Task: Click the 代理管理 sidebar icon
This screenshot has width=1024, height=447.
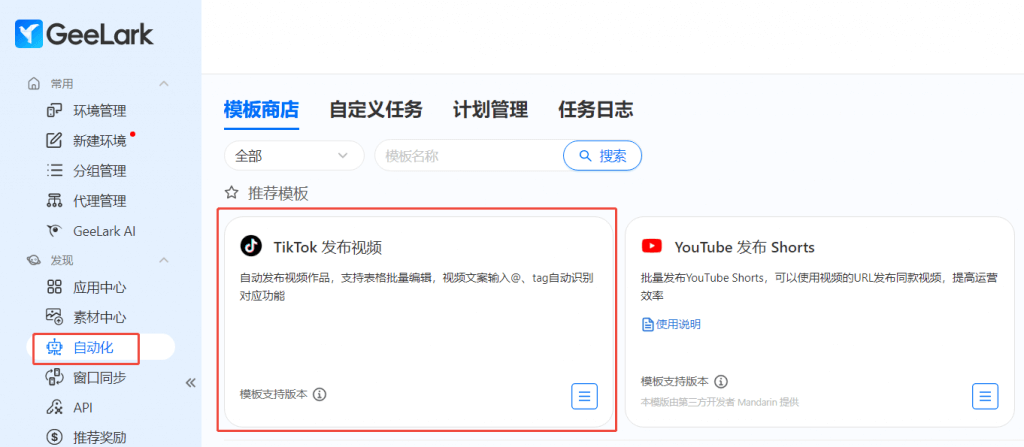Action: [55, 201]
